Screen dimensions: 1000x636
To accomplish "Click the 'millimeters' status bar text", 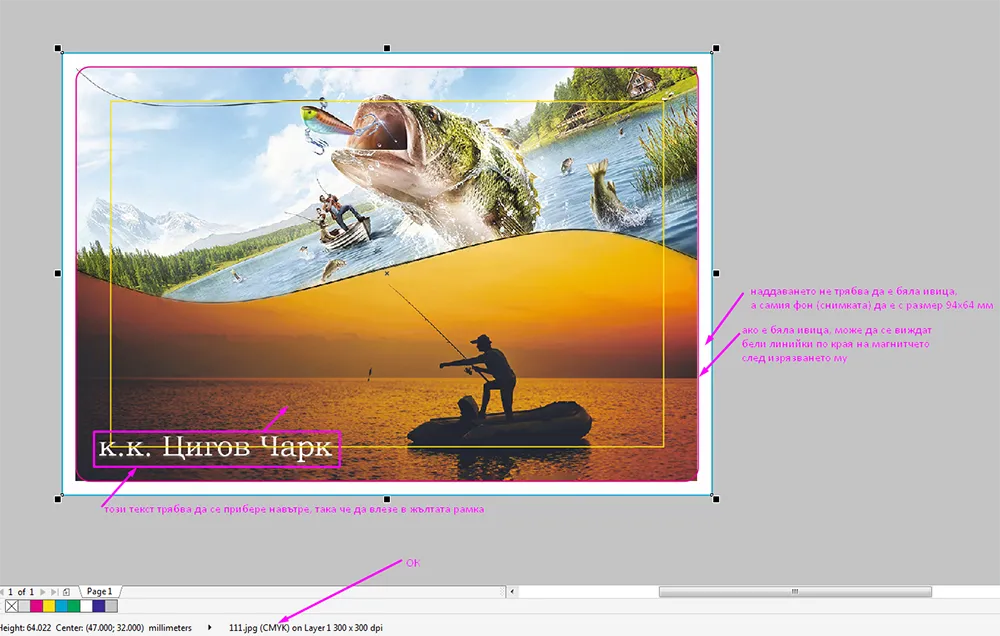I will [170, 628].
